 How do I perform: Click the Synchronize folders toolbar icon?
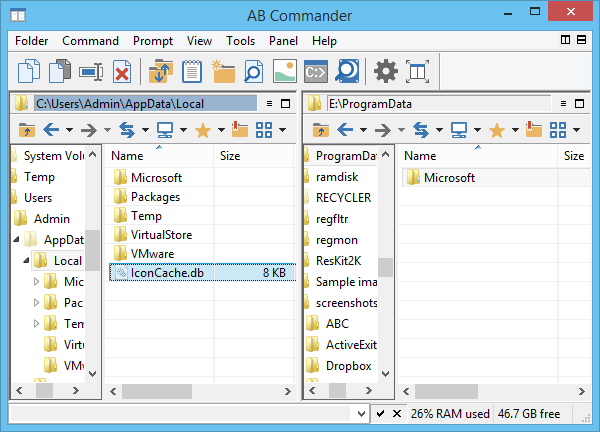(x=161, y=71)
